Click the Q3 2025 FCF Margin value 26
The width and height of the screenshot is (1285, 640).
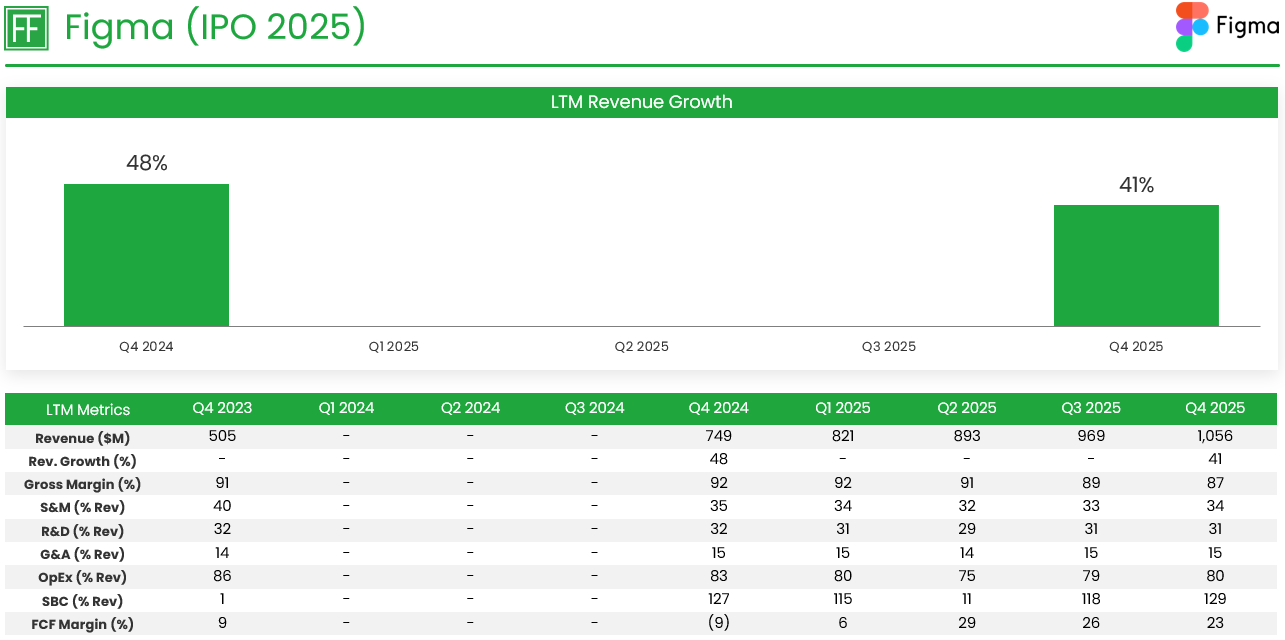(1090, 622)
